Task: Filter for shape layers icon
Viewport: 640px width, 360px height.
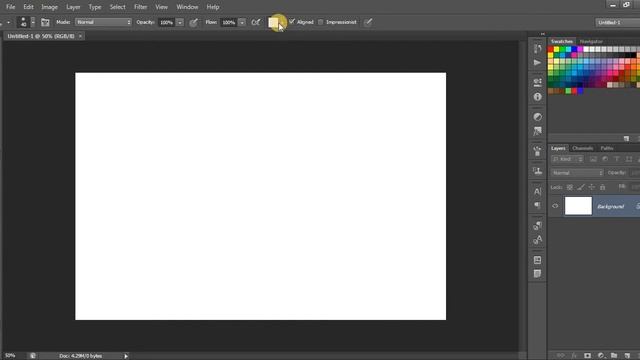Action: pyautogui.click(x=629, y=159)
